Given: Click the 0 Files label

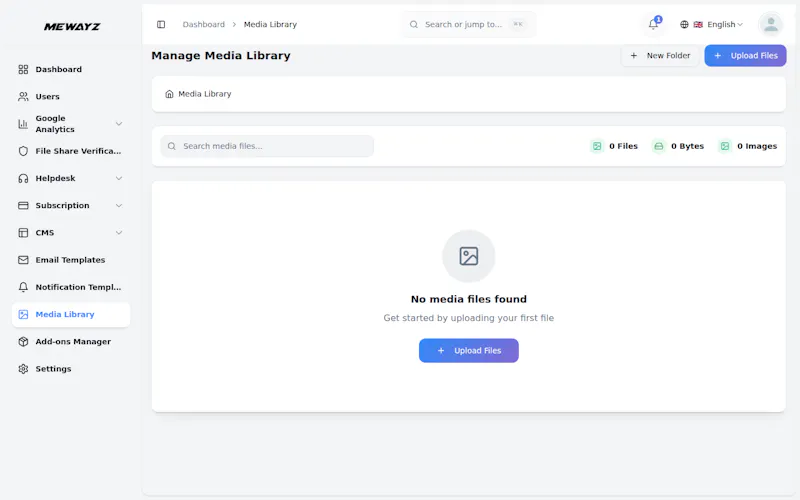Looking at the screenshot, I should (623, 146).
